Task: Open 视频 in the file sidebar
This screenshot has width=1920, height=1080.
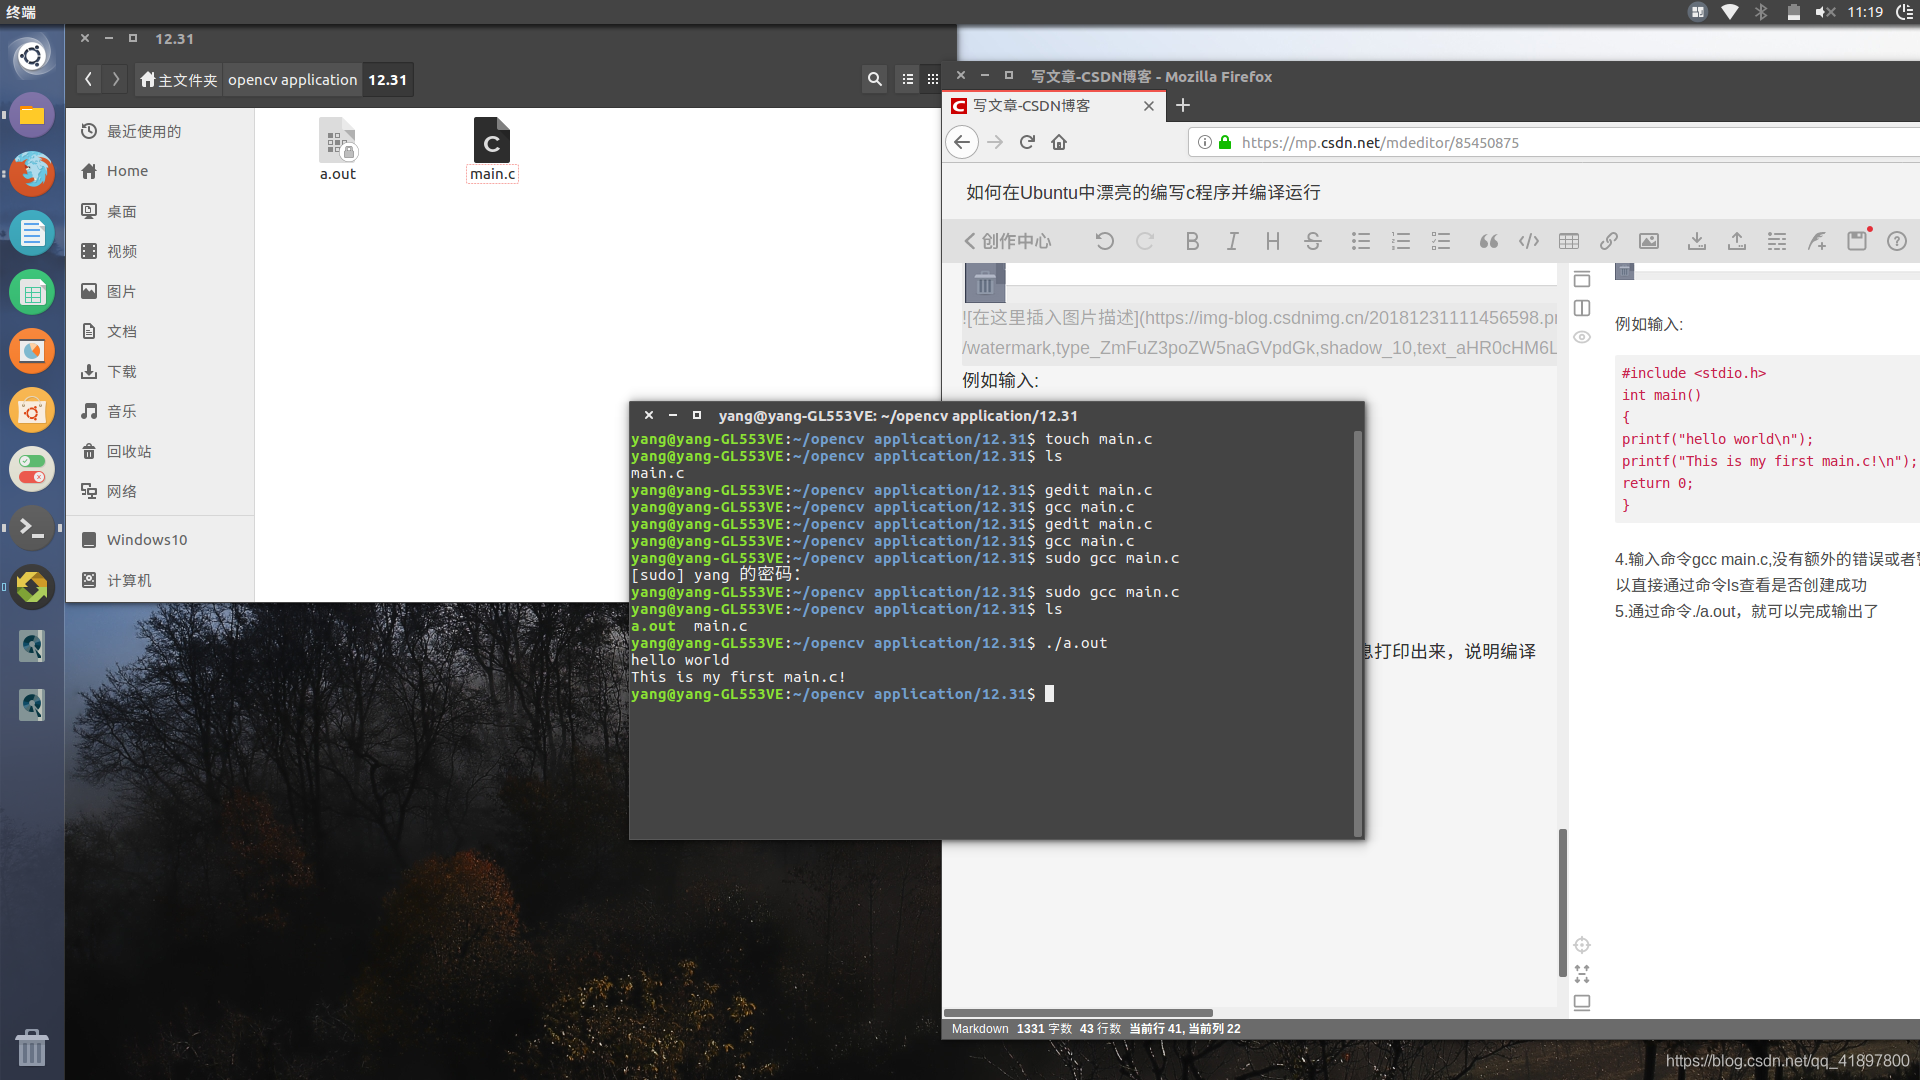Action: click(160, 251)
